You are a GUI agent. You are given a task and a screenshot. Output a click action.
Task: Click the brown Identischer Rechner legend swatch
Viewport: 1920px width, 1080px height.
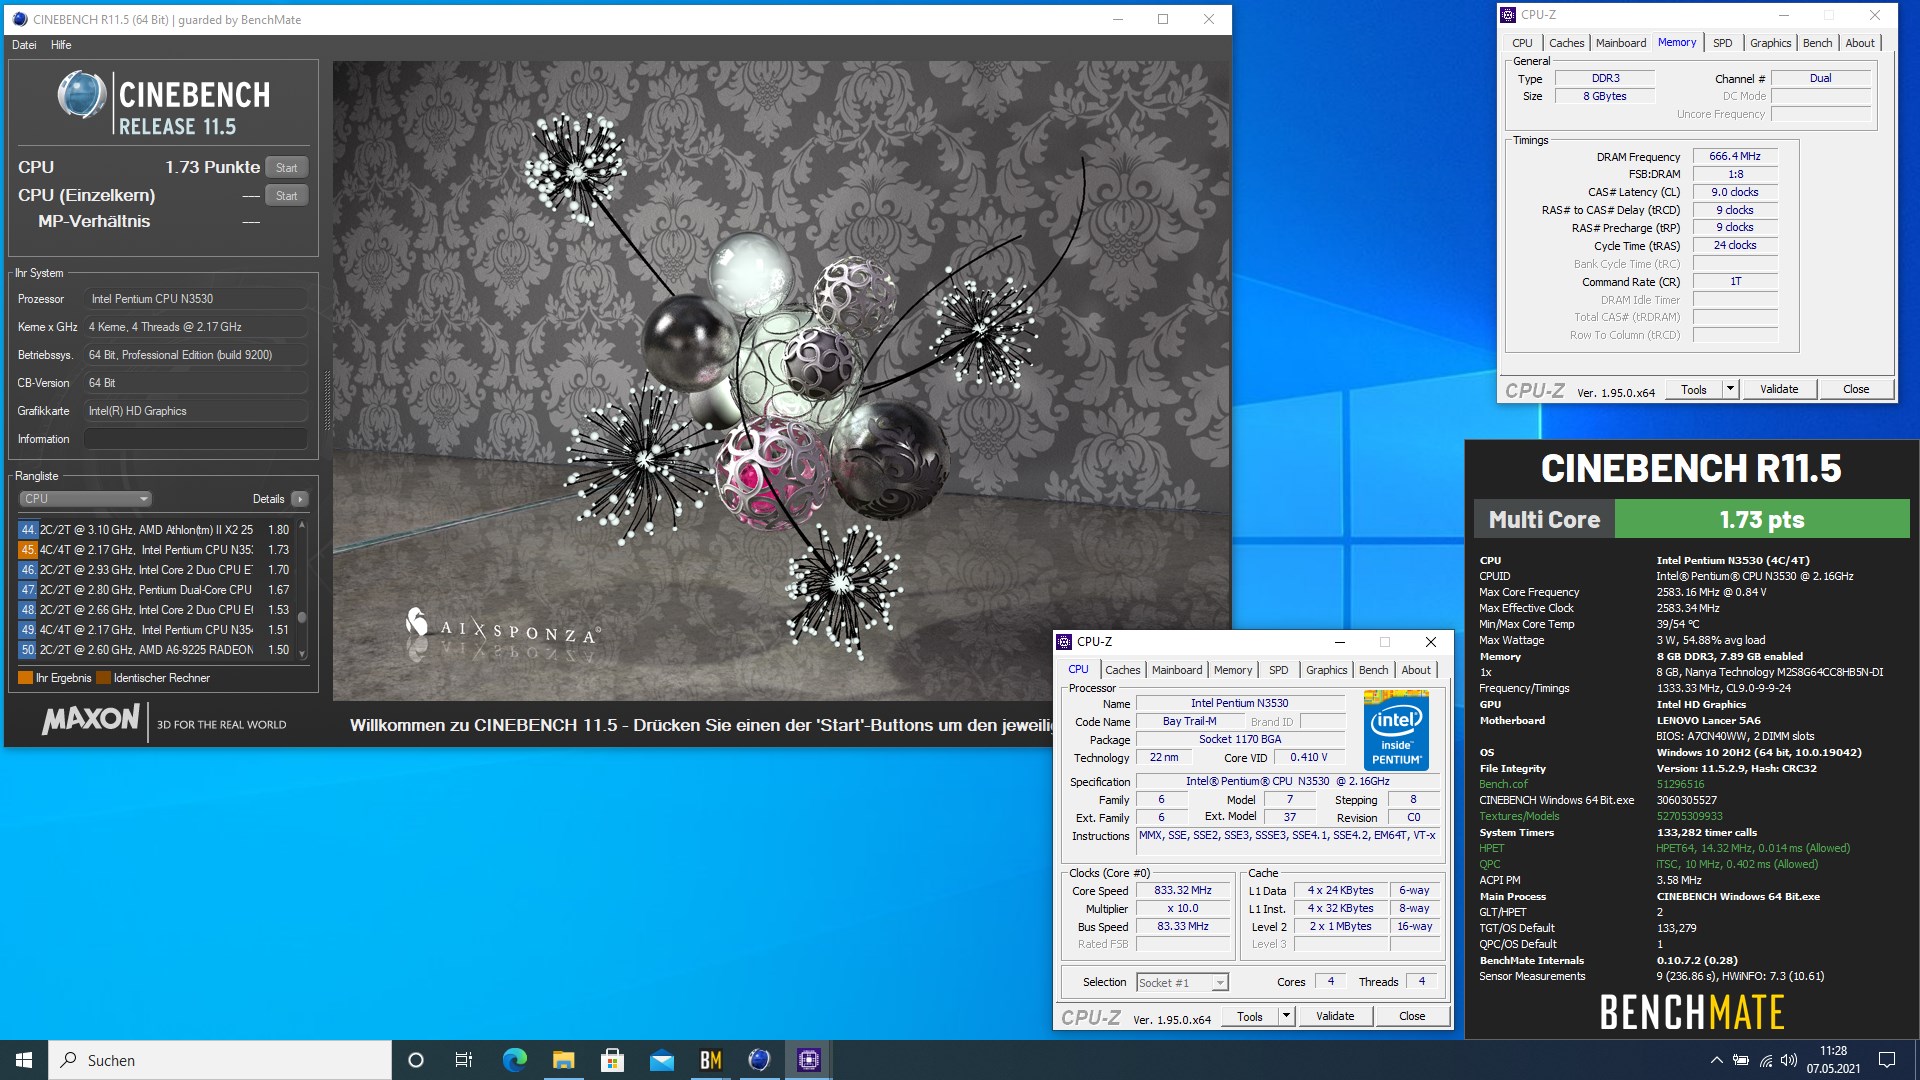pos(103,678)
